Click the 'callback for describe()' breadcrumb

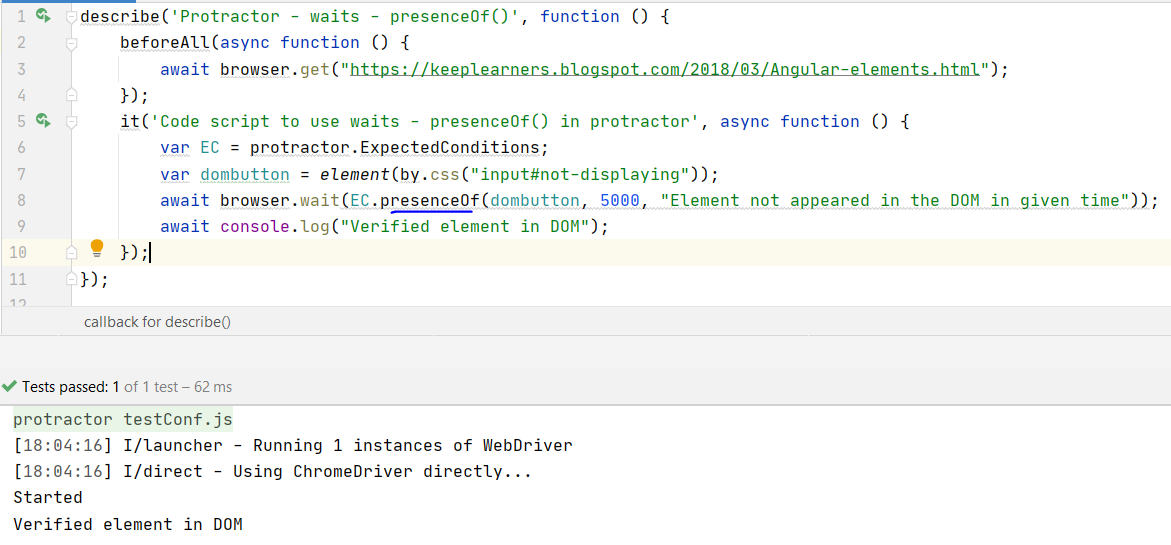click(x=157, y=322)
